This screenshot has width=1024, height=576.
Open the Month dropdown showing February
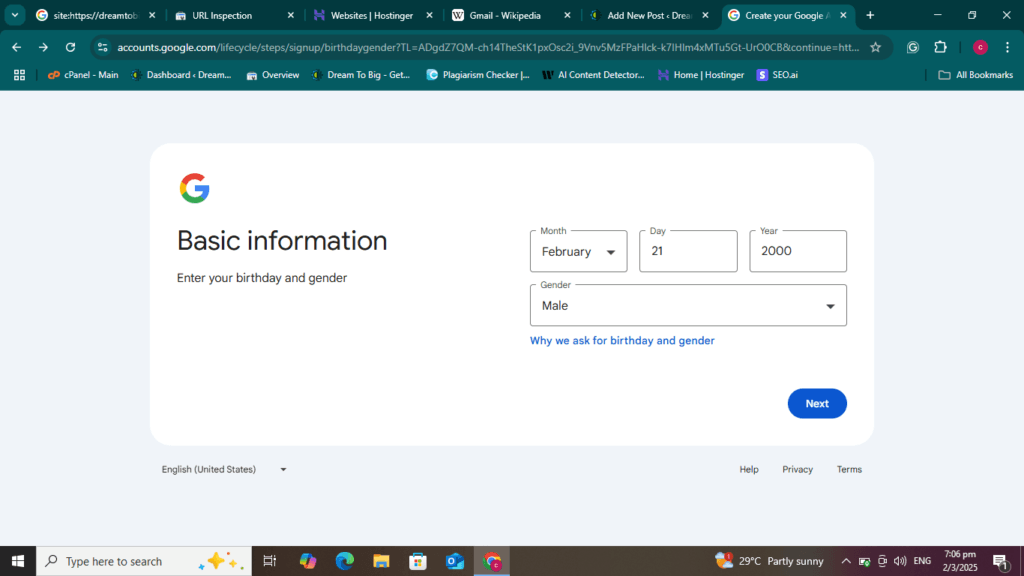579,251
